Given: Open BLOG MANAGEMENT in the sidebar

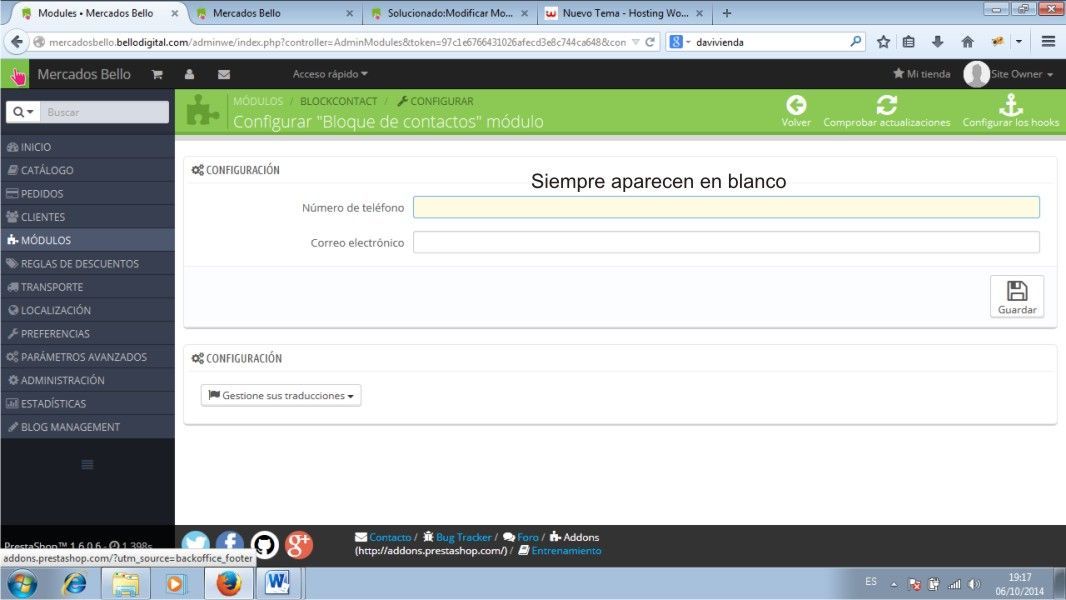Looking at the screenshot, I should click(87, 427).
